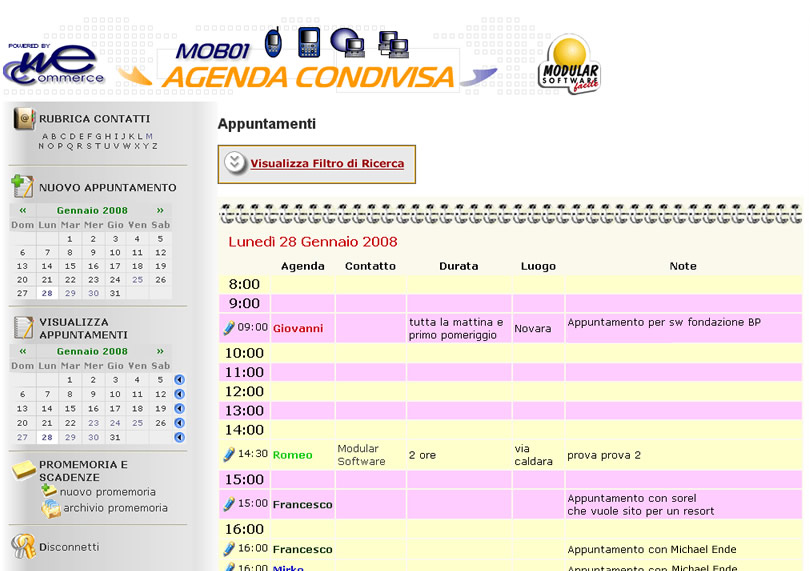
Task: Click the Modular Software logo
Action: [x=569, y=65]
